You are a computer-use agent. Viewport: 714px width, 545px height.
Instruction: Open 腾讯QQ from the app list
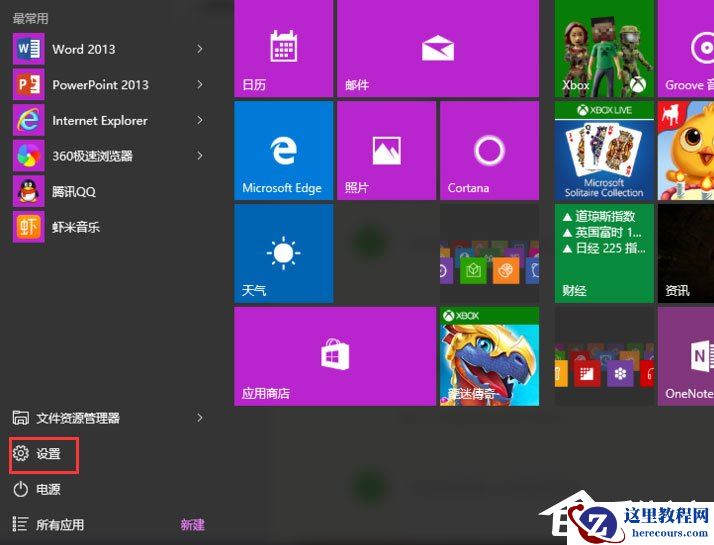click(x=108, y=191)
